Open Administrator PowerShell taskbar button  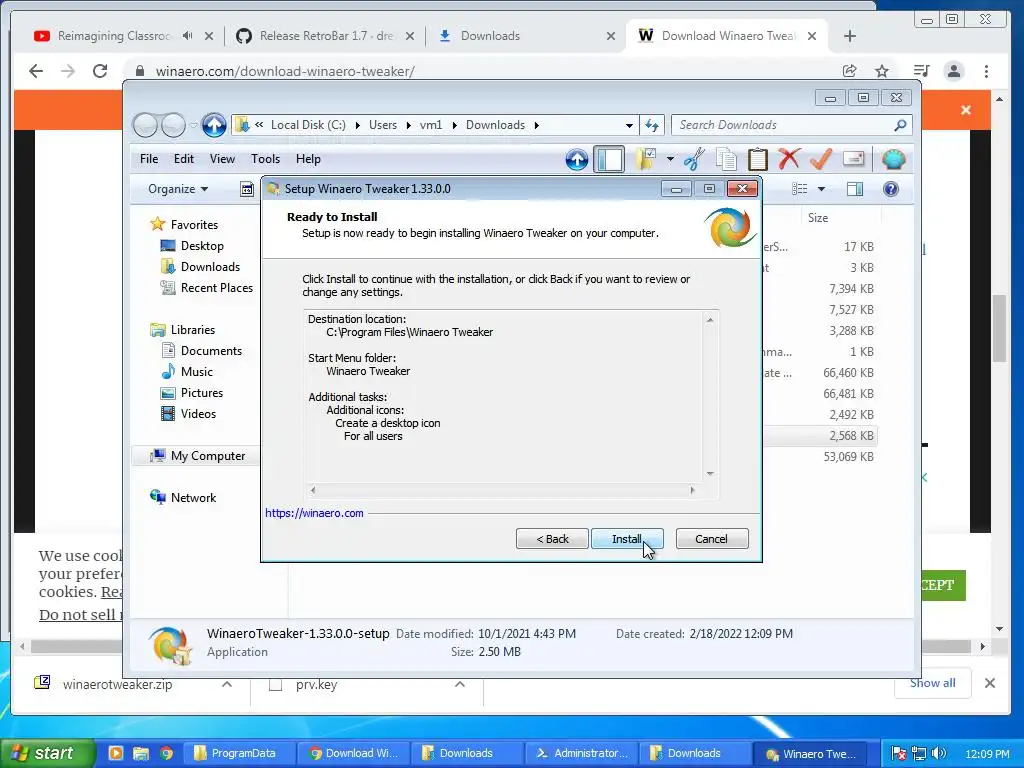click(x=582, y=753)
